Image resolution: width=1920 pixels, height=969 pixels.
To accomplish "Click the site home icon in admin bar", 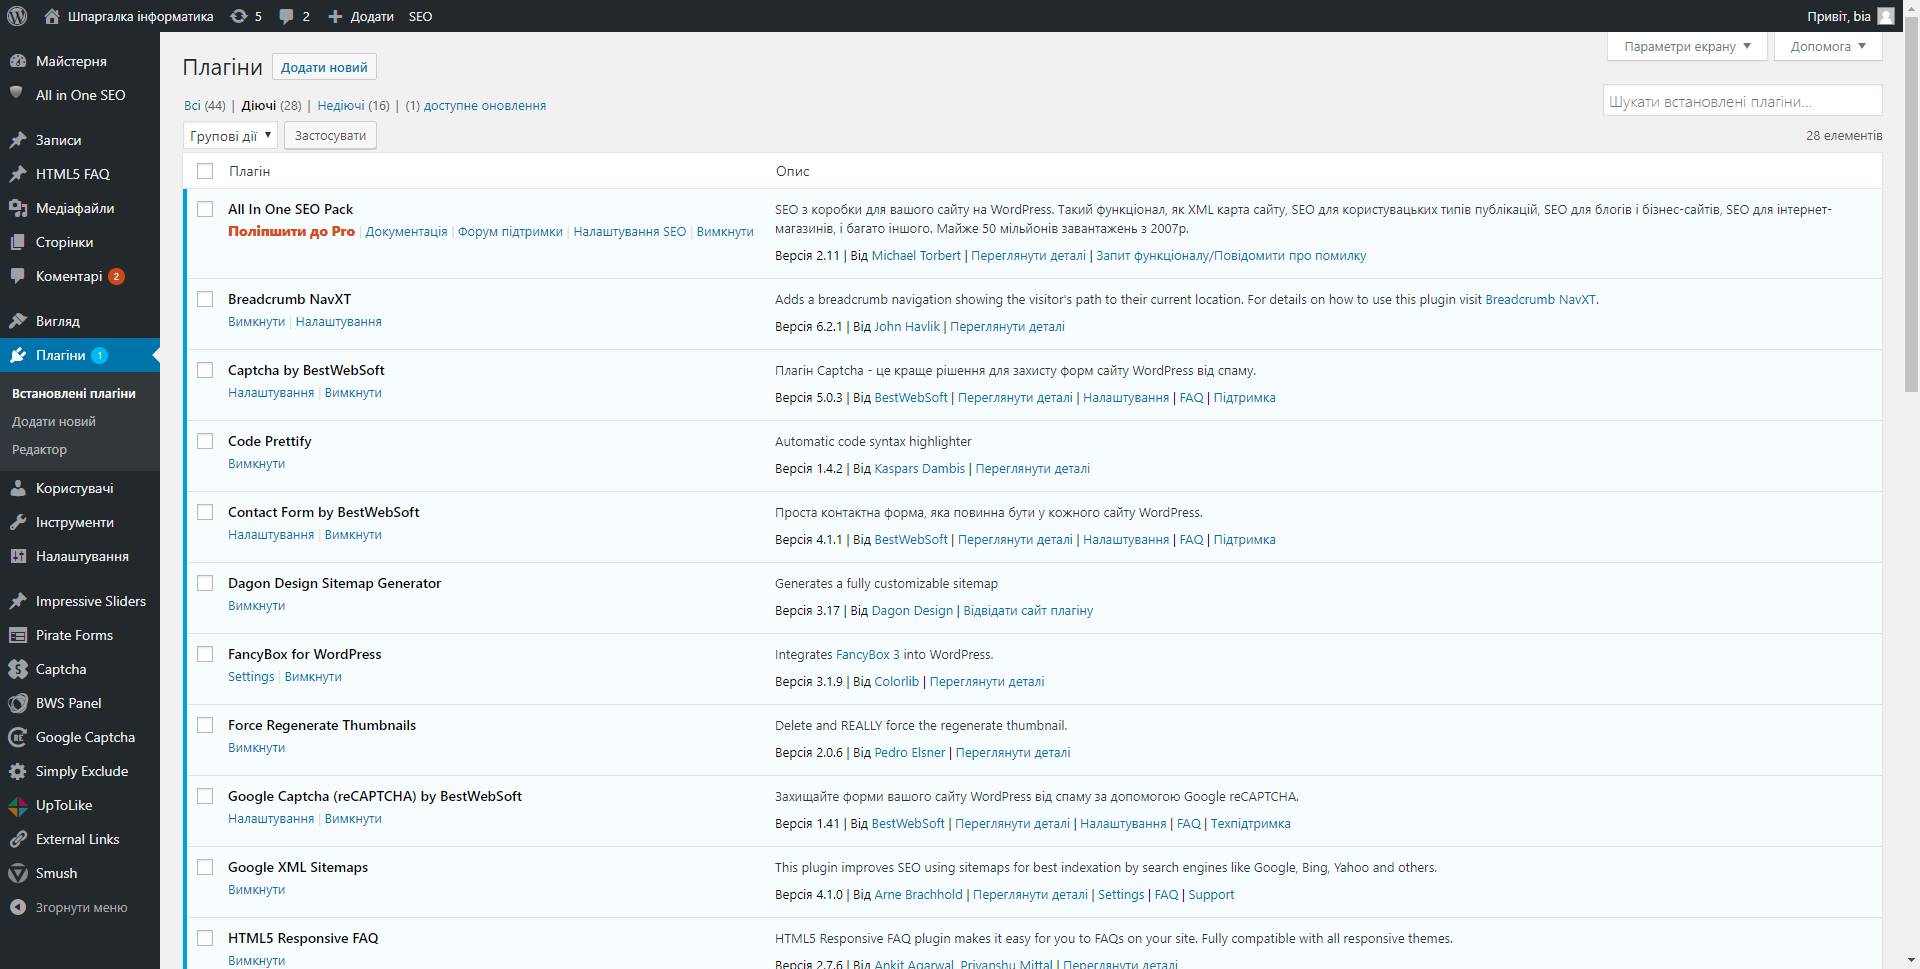I will 52,16.
